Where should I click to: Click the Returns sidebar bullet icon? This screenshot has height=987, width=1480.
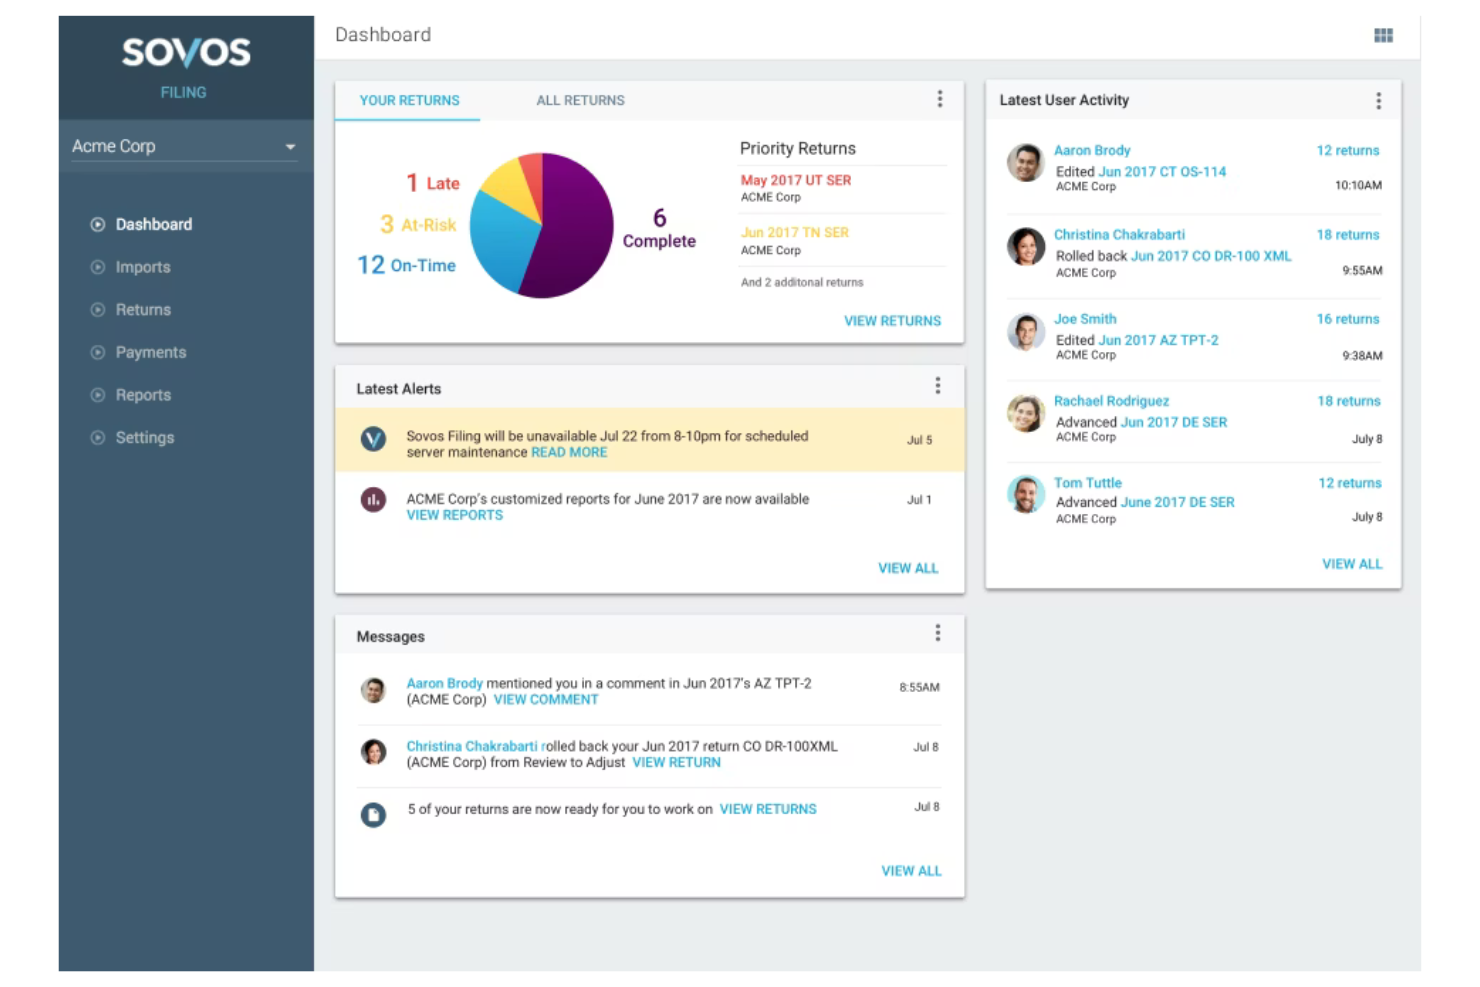point(98,310)
